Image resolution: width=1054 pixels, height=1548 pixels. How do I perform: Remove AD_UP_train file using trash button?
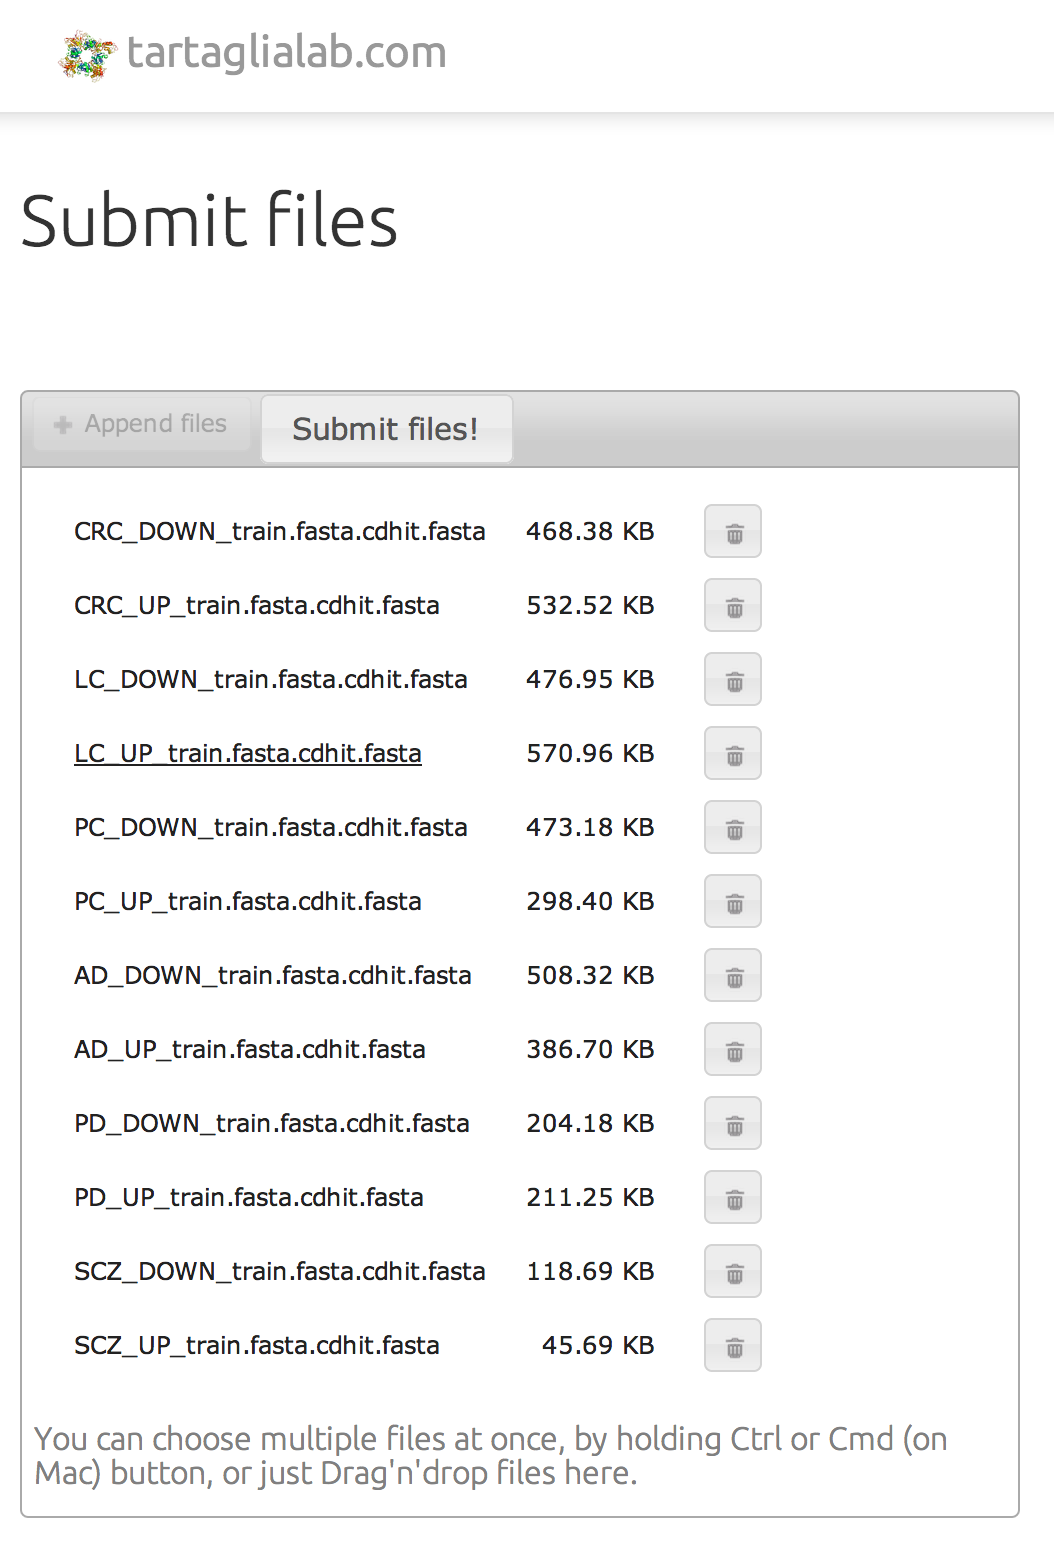732,1049
